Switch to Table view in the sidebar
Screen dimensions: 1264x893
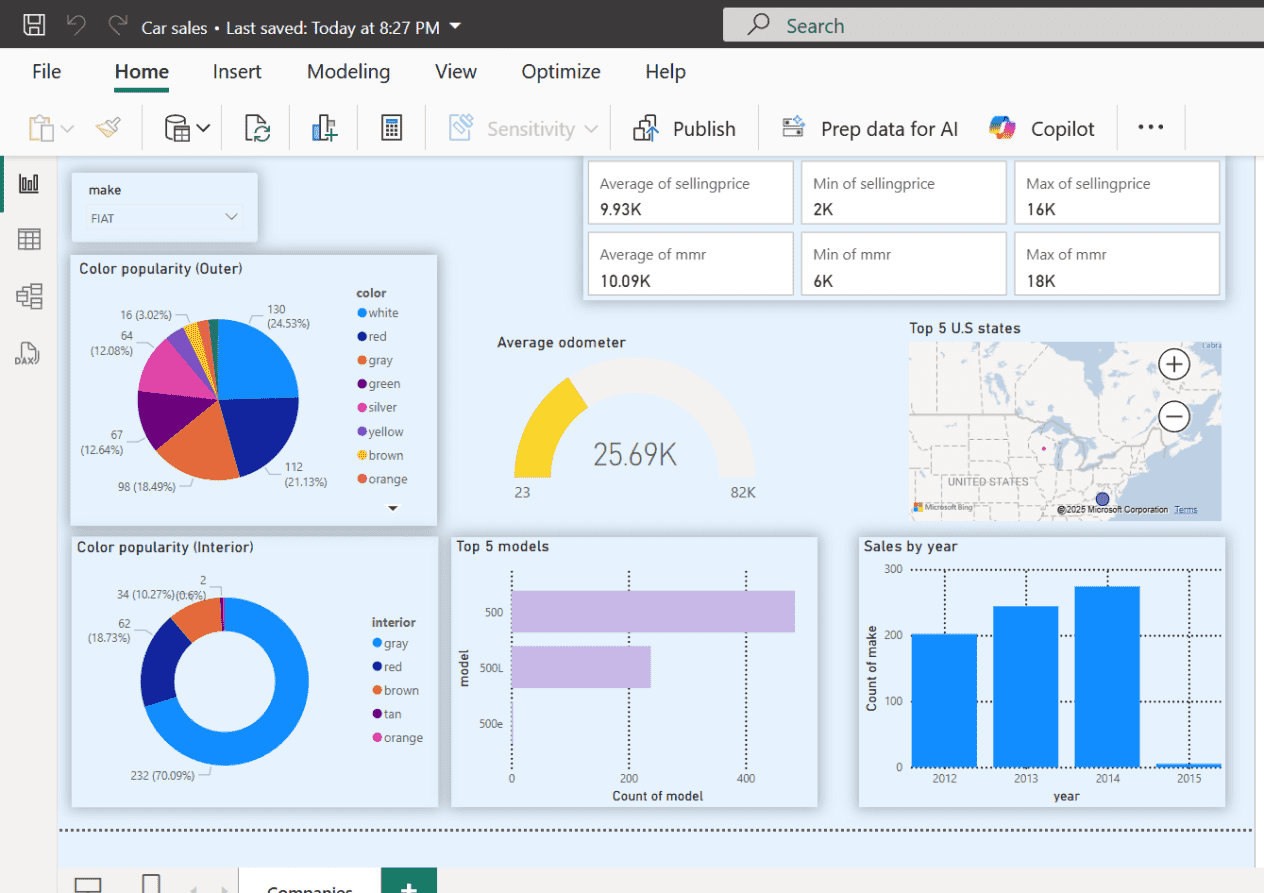click(x=29, y=239)
